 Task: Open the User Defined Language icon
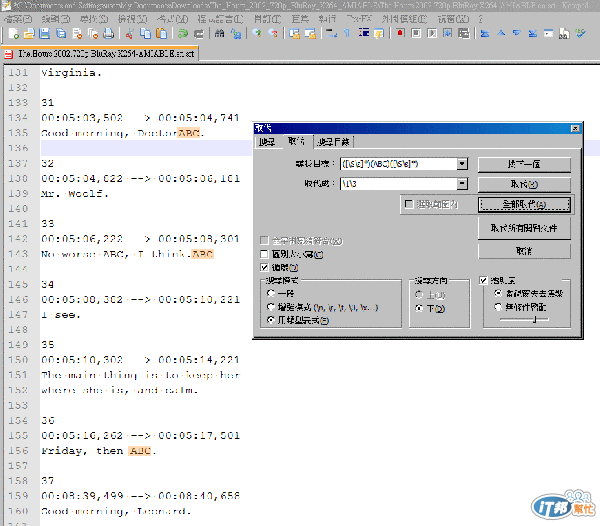(x=379, y=34)
